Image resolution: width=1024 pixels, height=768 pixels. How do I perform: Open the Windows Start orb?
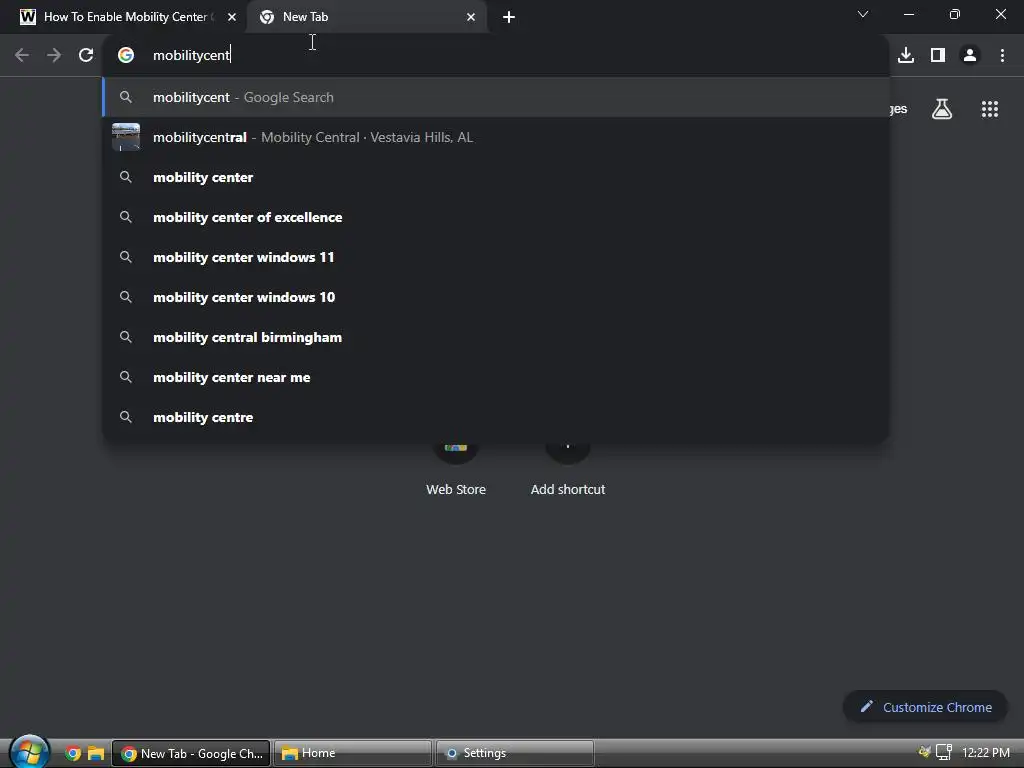[x=29, y=752]
